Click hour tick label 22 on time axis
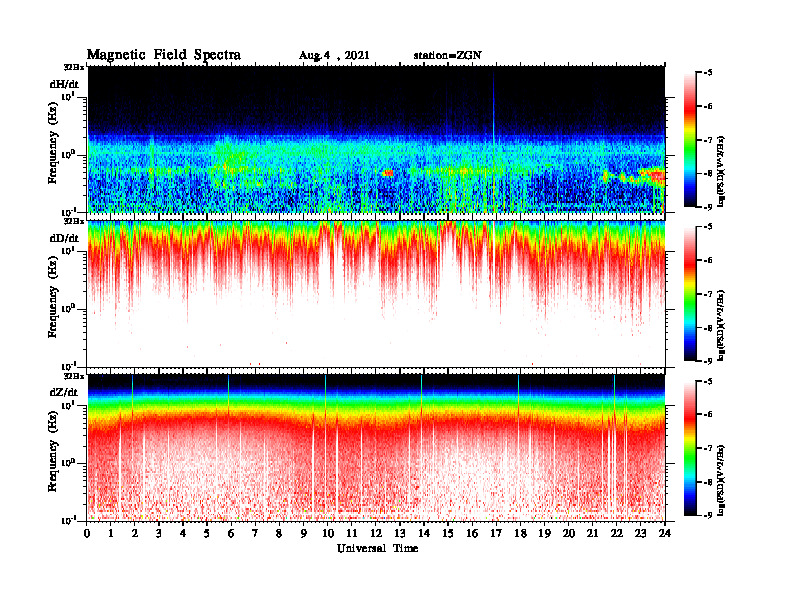The image size is (792, 612). coord(616,533)
